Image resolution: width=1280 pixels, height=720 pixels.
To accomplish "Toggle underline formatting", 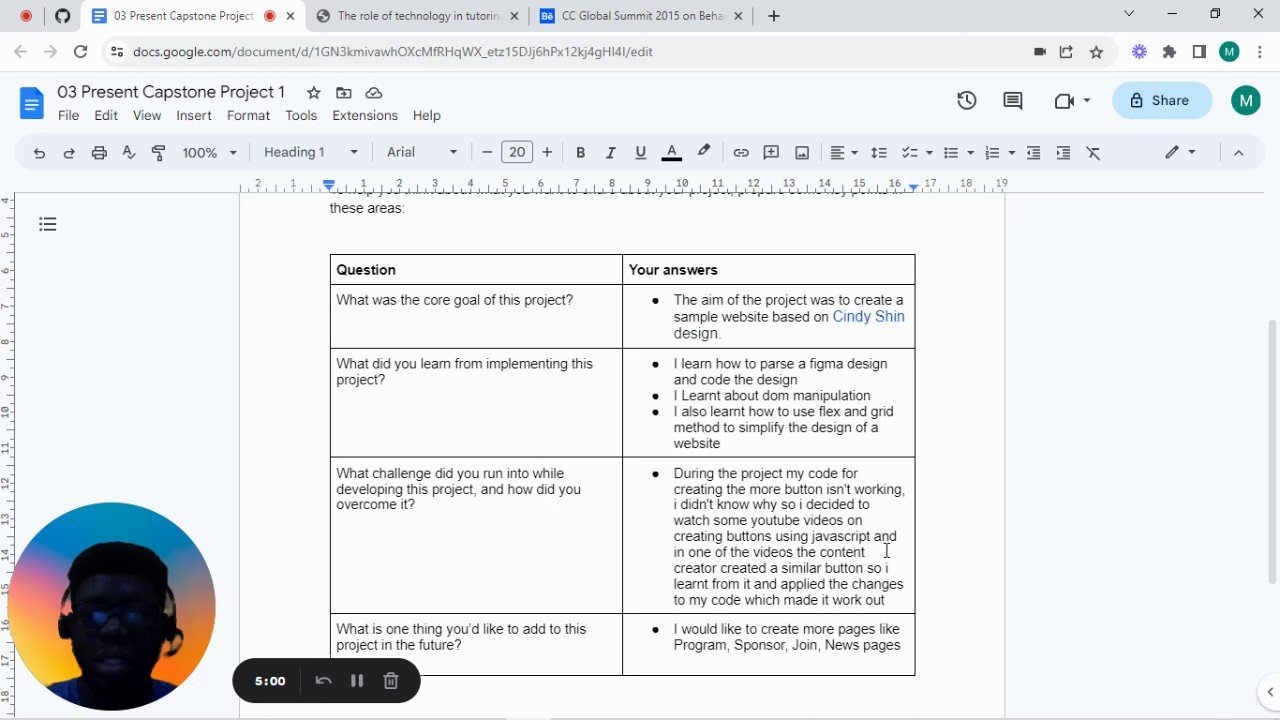I will 640,153.
